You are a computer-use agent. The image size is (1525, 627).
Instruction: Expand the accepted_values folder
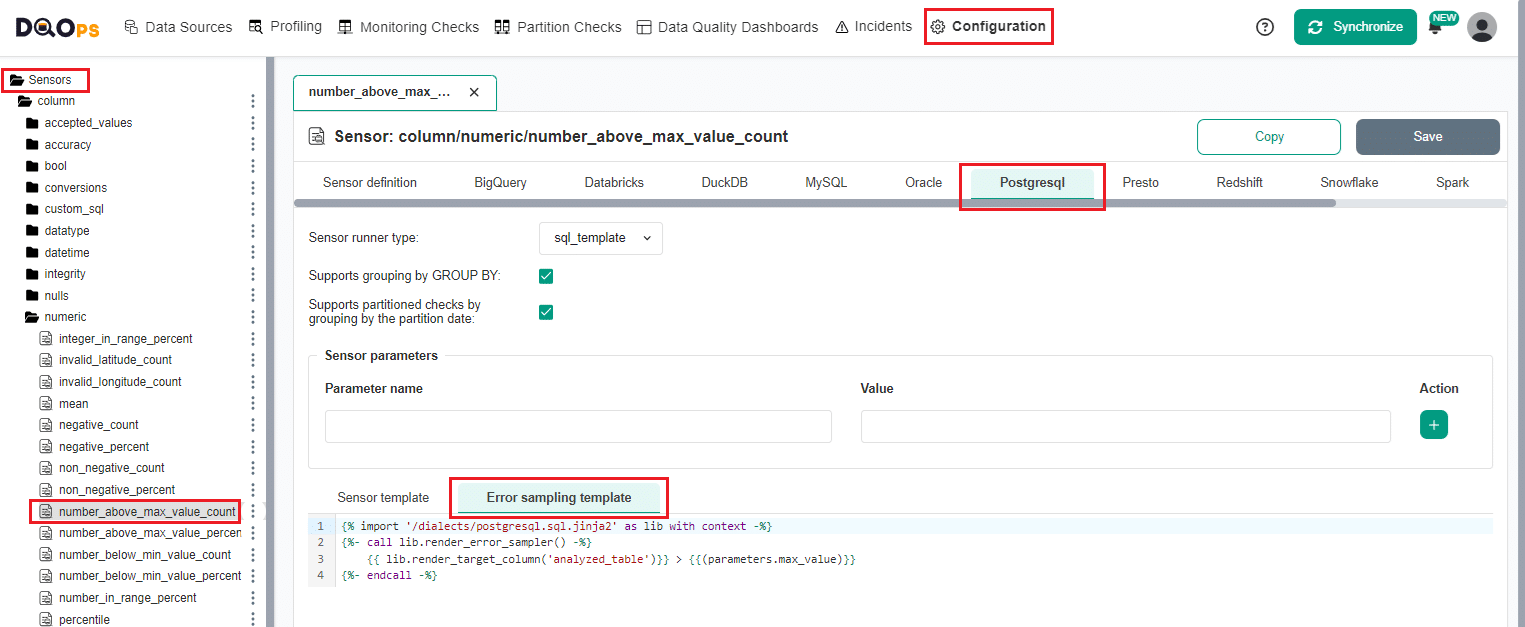[x=32, y=123]
